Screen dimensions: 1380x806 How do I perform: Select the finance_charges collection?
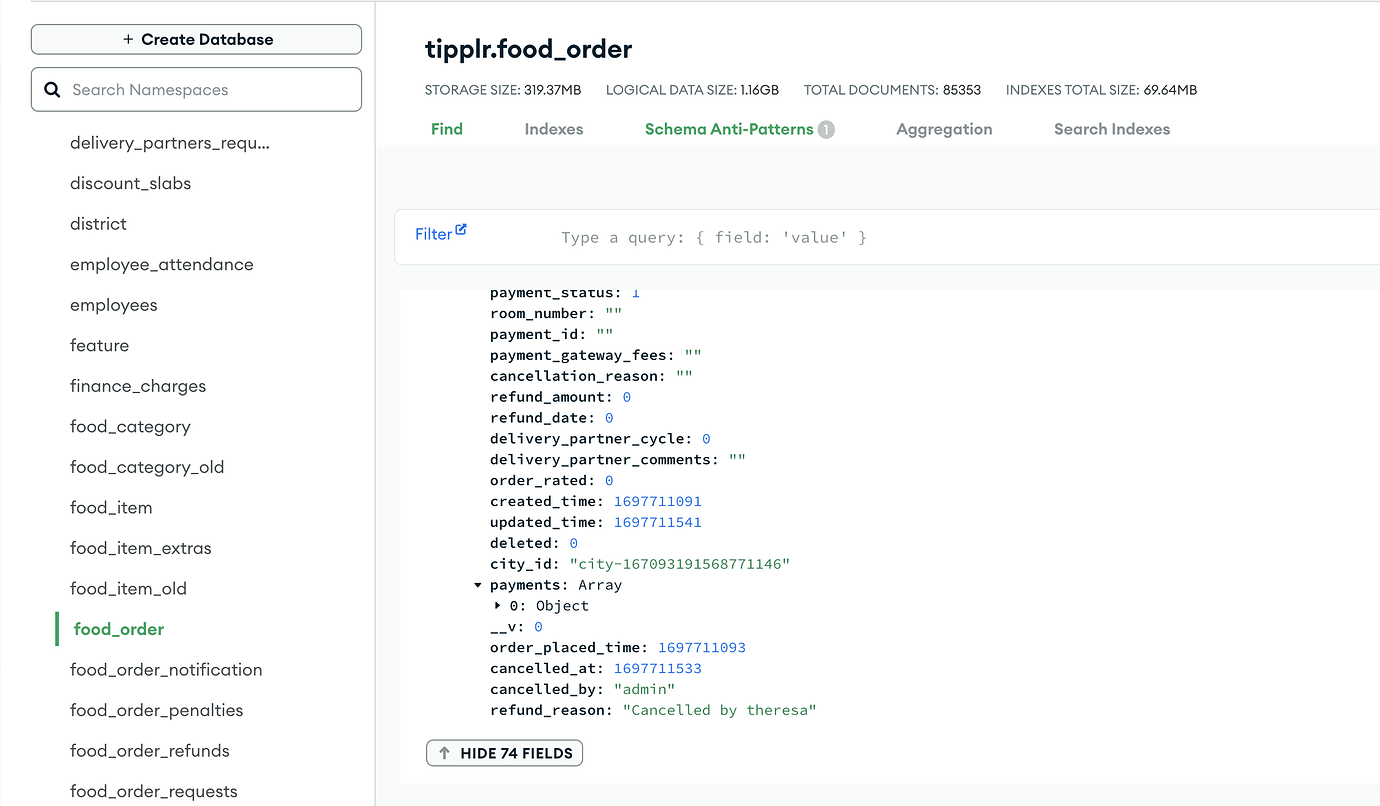pyautogui.click(x=138, y=386)
